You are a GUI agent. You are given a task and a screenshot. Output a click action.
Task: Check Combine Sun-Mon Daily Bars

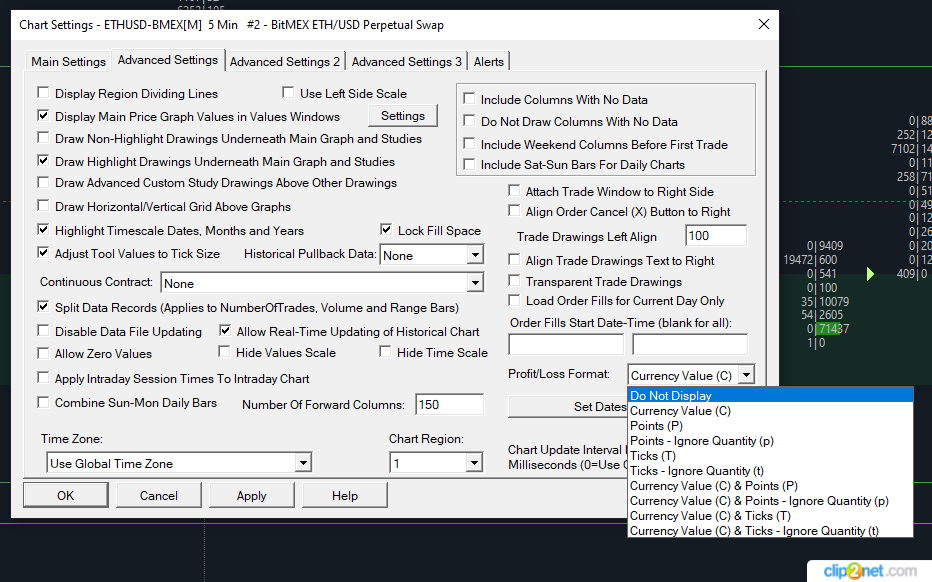[43, 402]
